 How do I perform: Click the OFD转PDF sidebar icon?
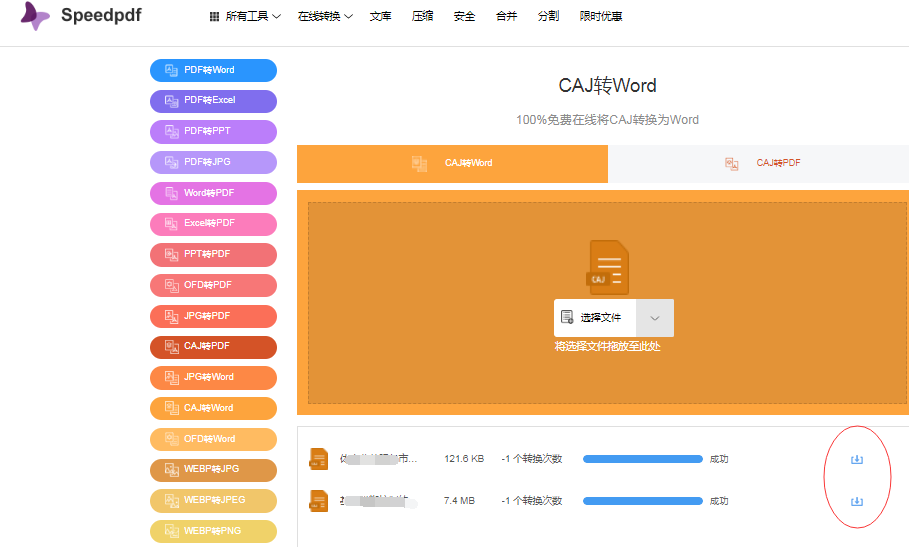coord(172,285)
